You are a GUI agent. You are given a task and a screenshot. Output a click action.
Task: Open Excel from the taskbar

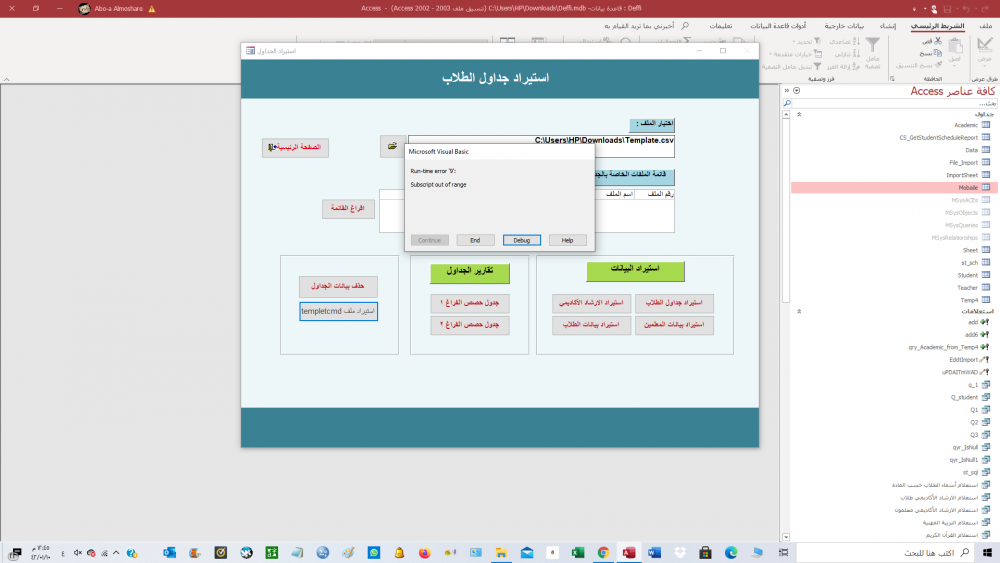pos(578,553)
